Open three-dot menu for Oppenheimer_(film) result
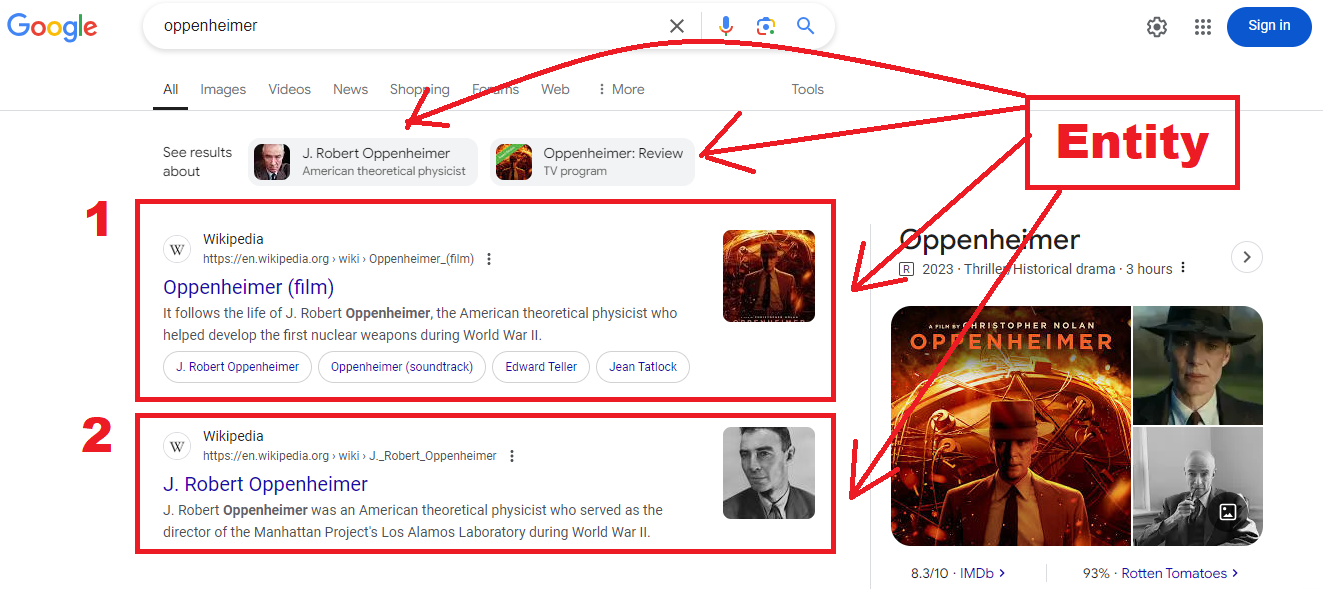Viewport: 1323px width, 589px height. (489, 259)
